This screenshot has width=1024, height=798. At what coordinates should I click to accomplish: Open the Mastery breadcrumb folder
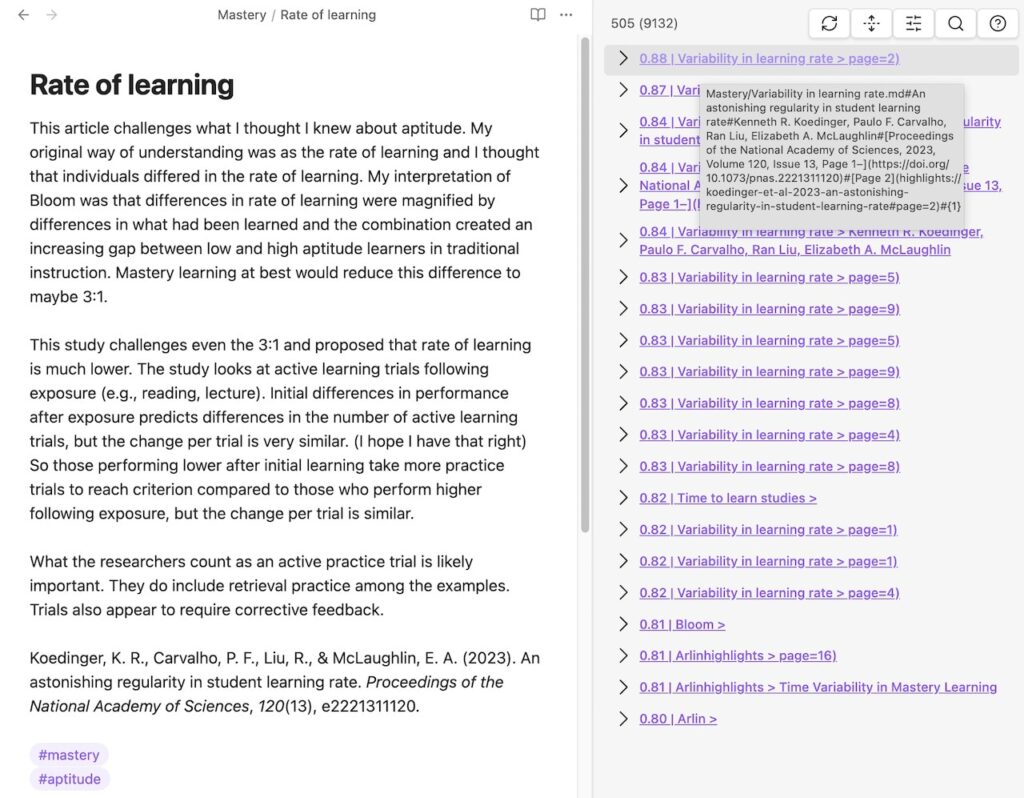[x=242, y=14]
